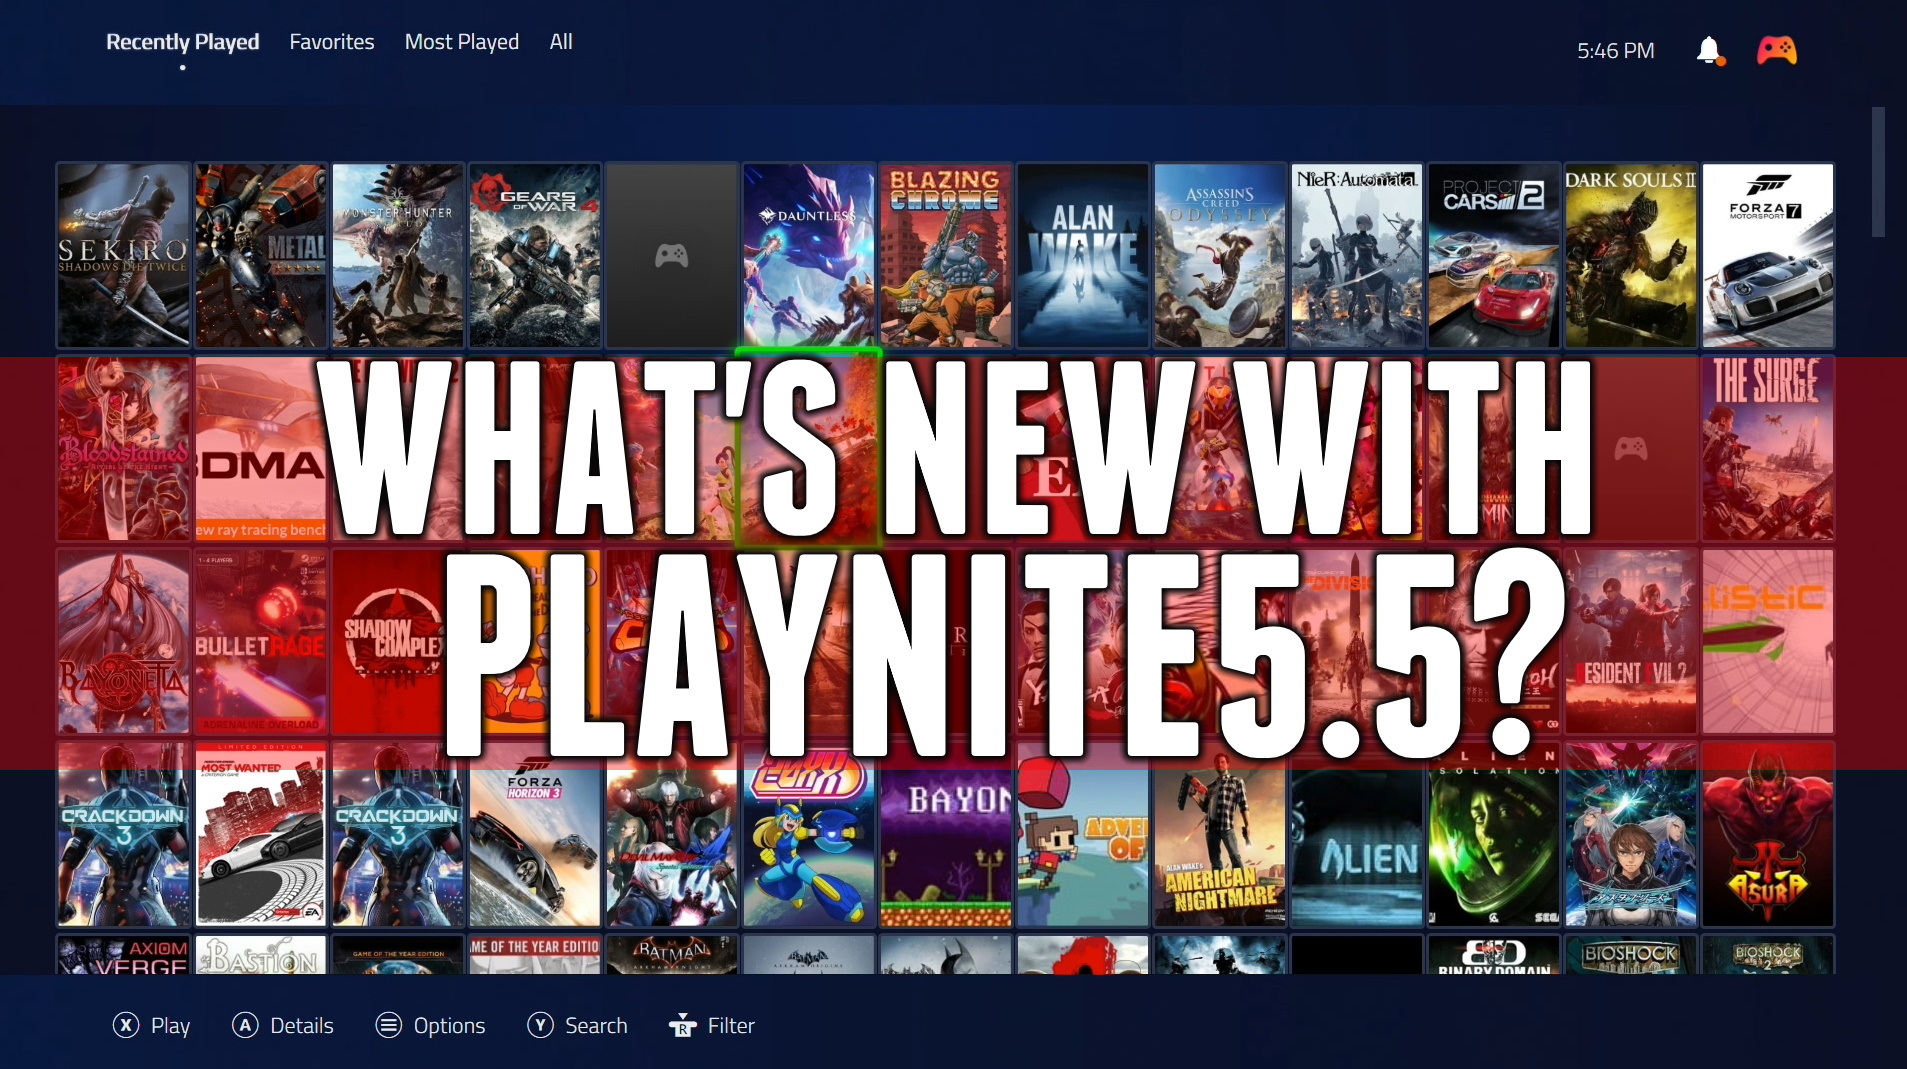Viewport: 1907px width, 1069px height.
Task: Launch Play on the selected game
Action: pyautogui.click(x=152, y=1025)
